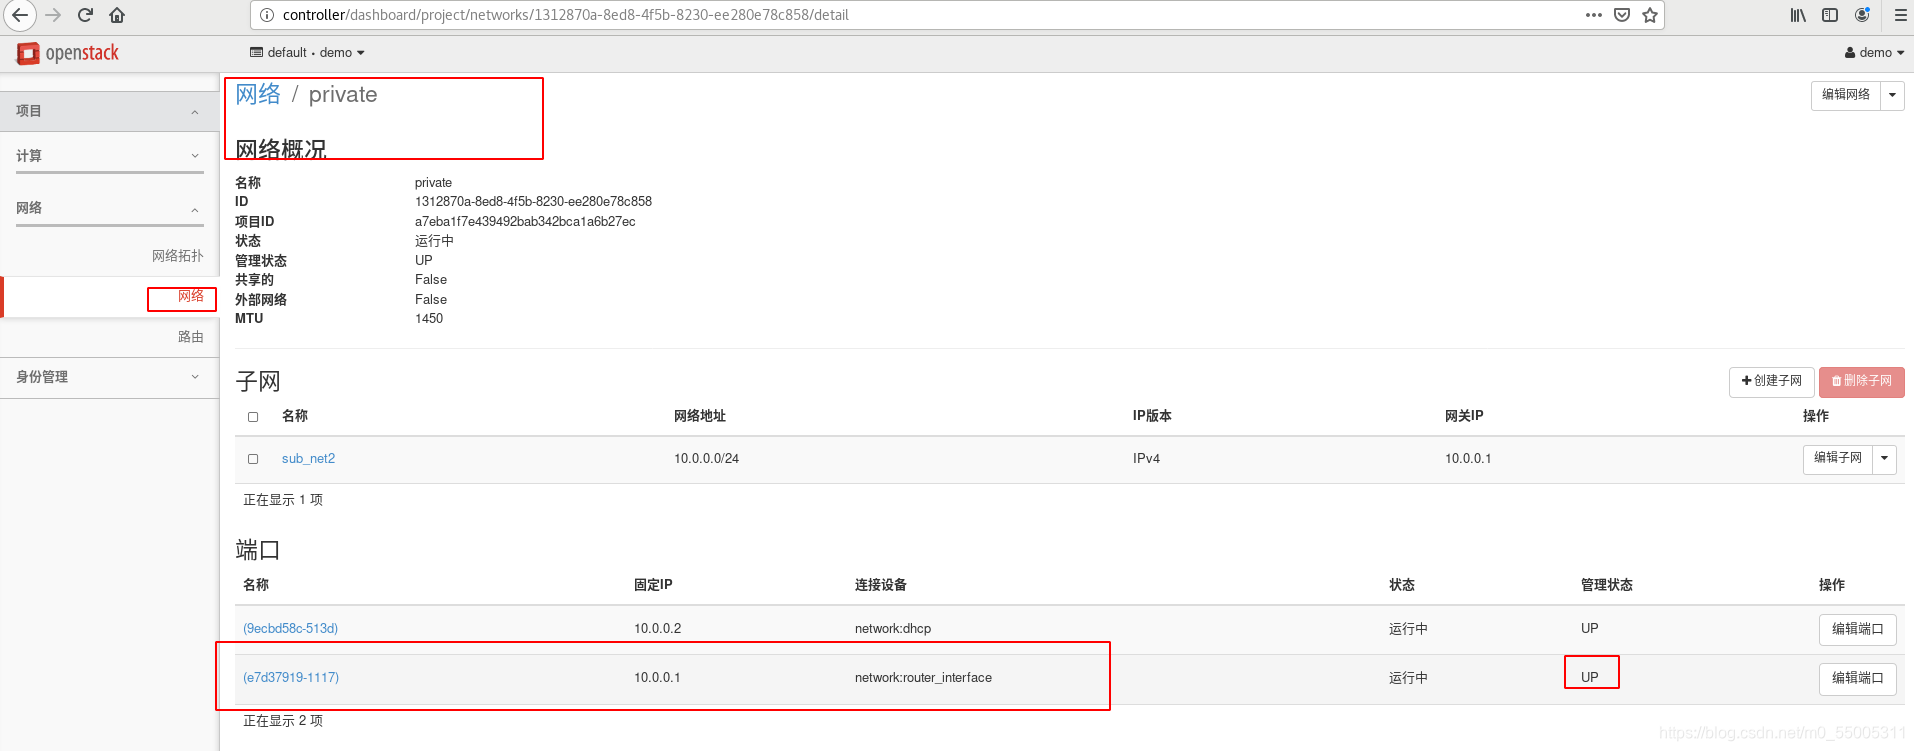This screenshot has width=1914, height=751.
Task: Click the OpenStack logo
Action: coord(68,53)
